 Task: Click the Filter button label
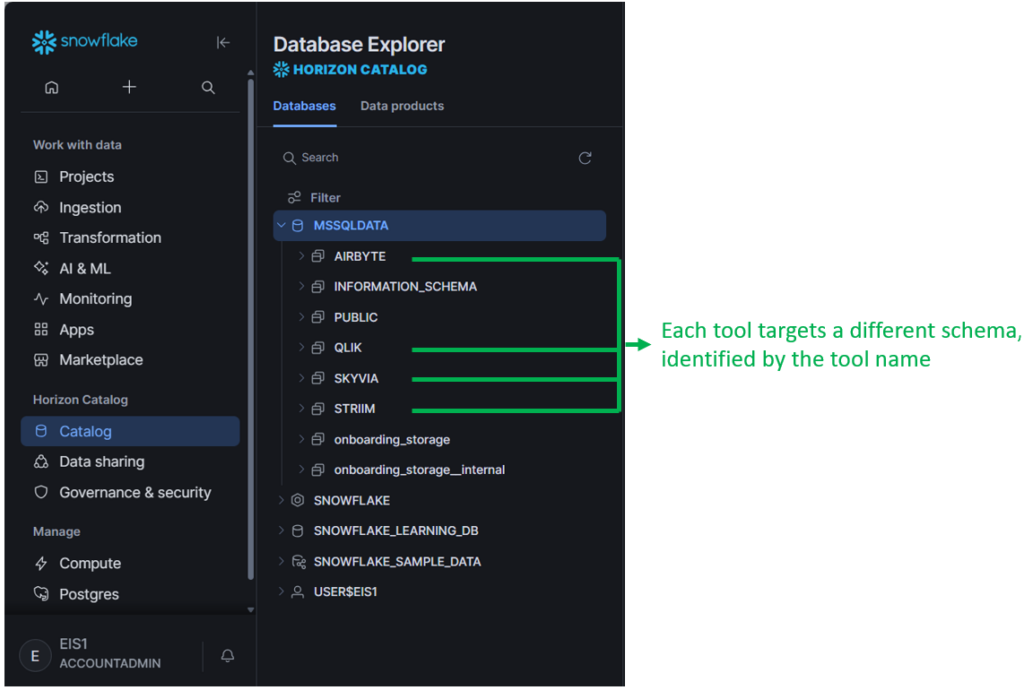tap(325, 198)
